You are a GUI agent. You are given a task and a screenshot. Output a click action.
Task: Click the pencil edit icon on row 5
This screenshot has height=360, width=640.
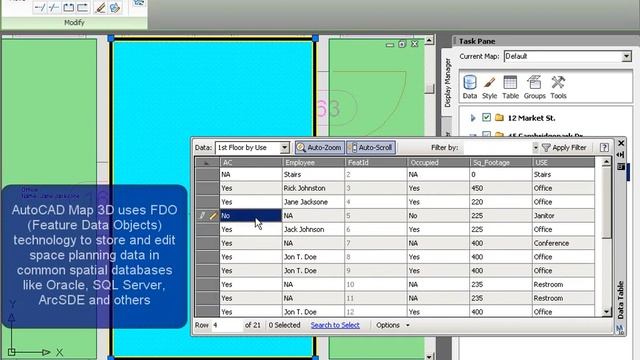tap(213, 216)
